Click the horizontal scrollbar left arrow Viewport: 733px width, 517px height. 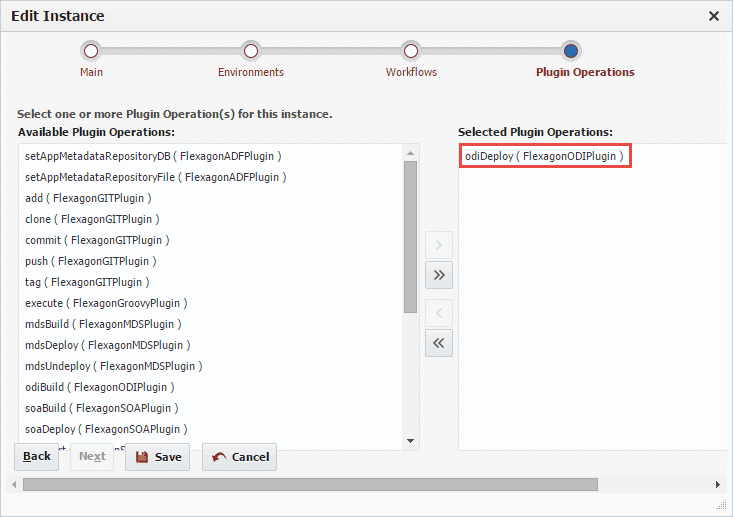coord(14,485)
